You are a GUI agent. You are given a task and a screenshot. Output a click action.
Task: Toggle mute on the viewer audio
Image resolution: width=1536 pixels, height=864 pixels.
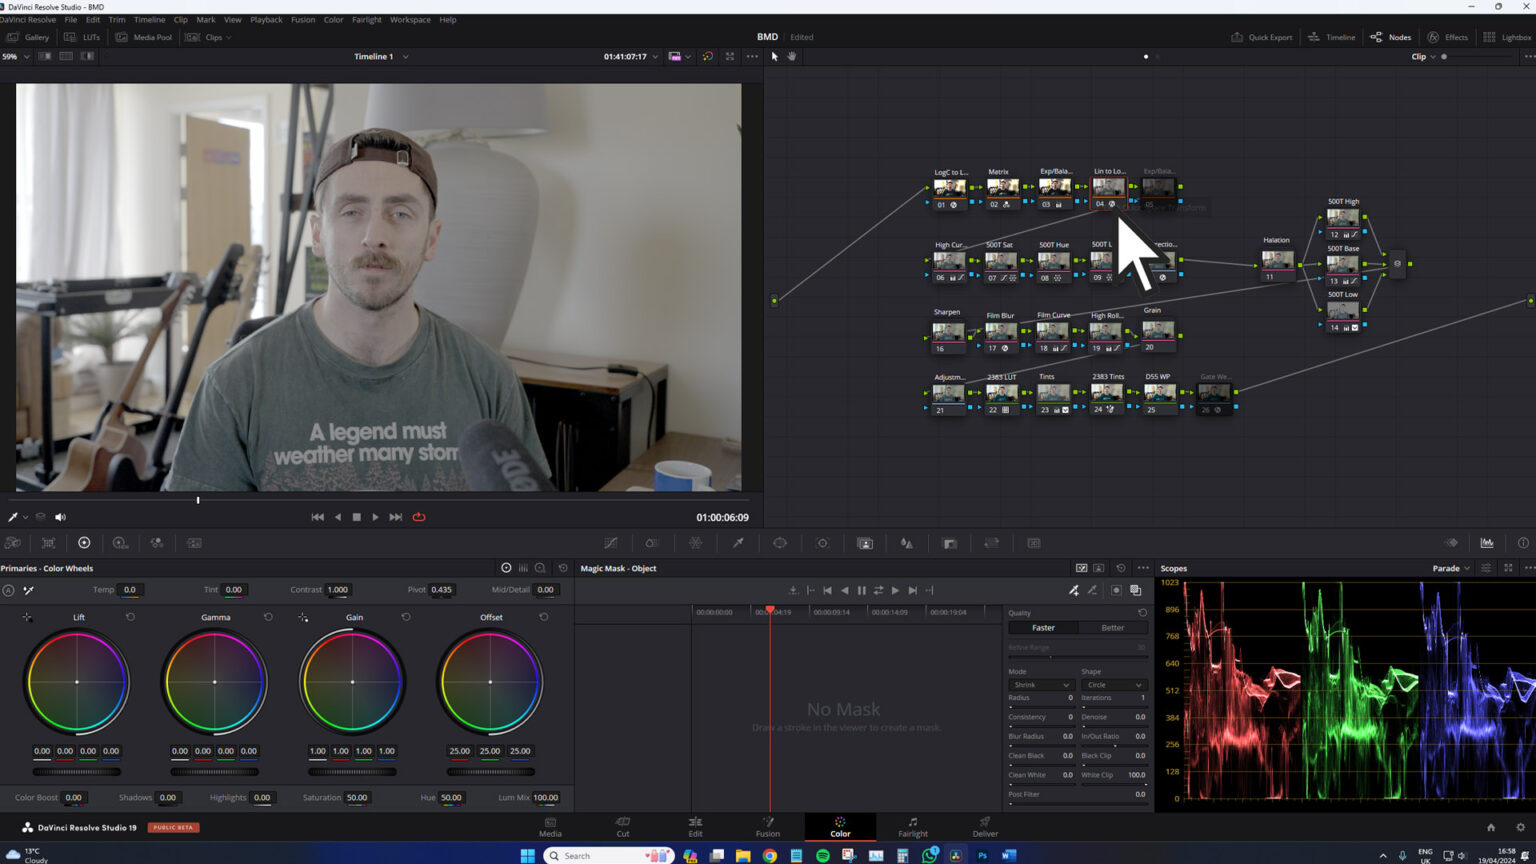tap(60, 517)
